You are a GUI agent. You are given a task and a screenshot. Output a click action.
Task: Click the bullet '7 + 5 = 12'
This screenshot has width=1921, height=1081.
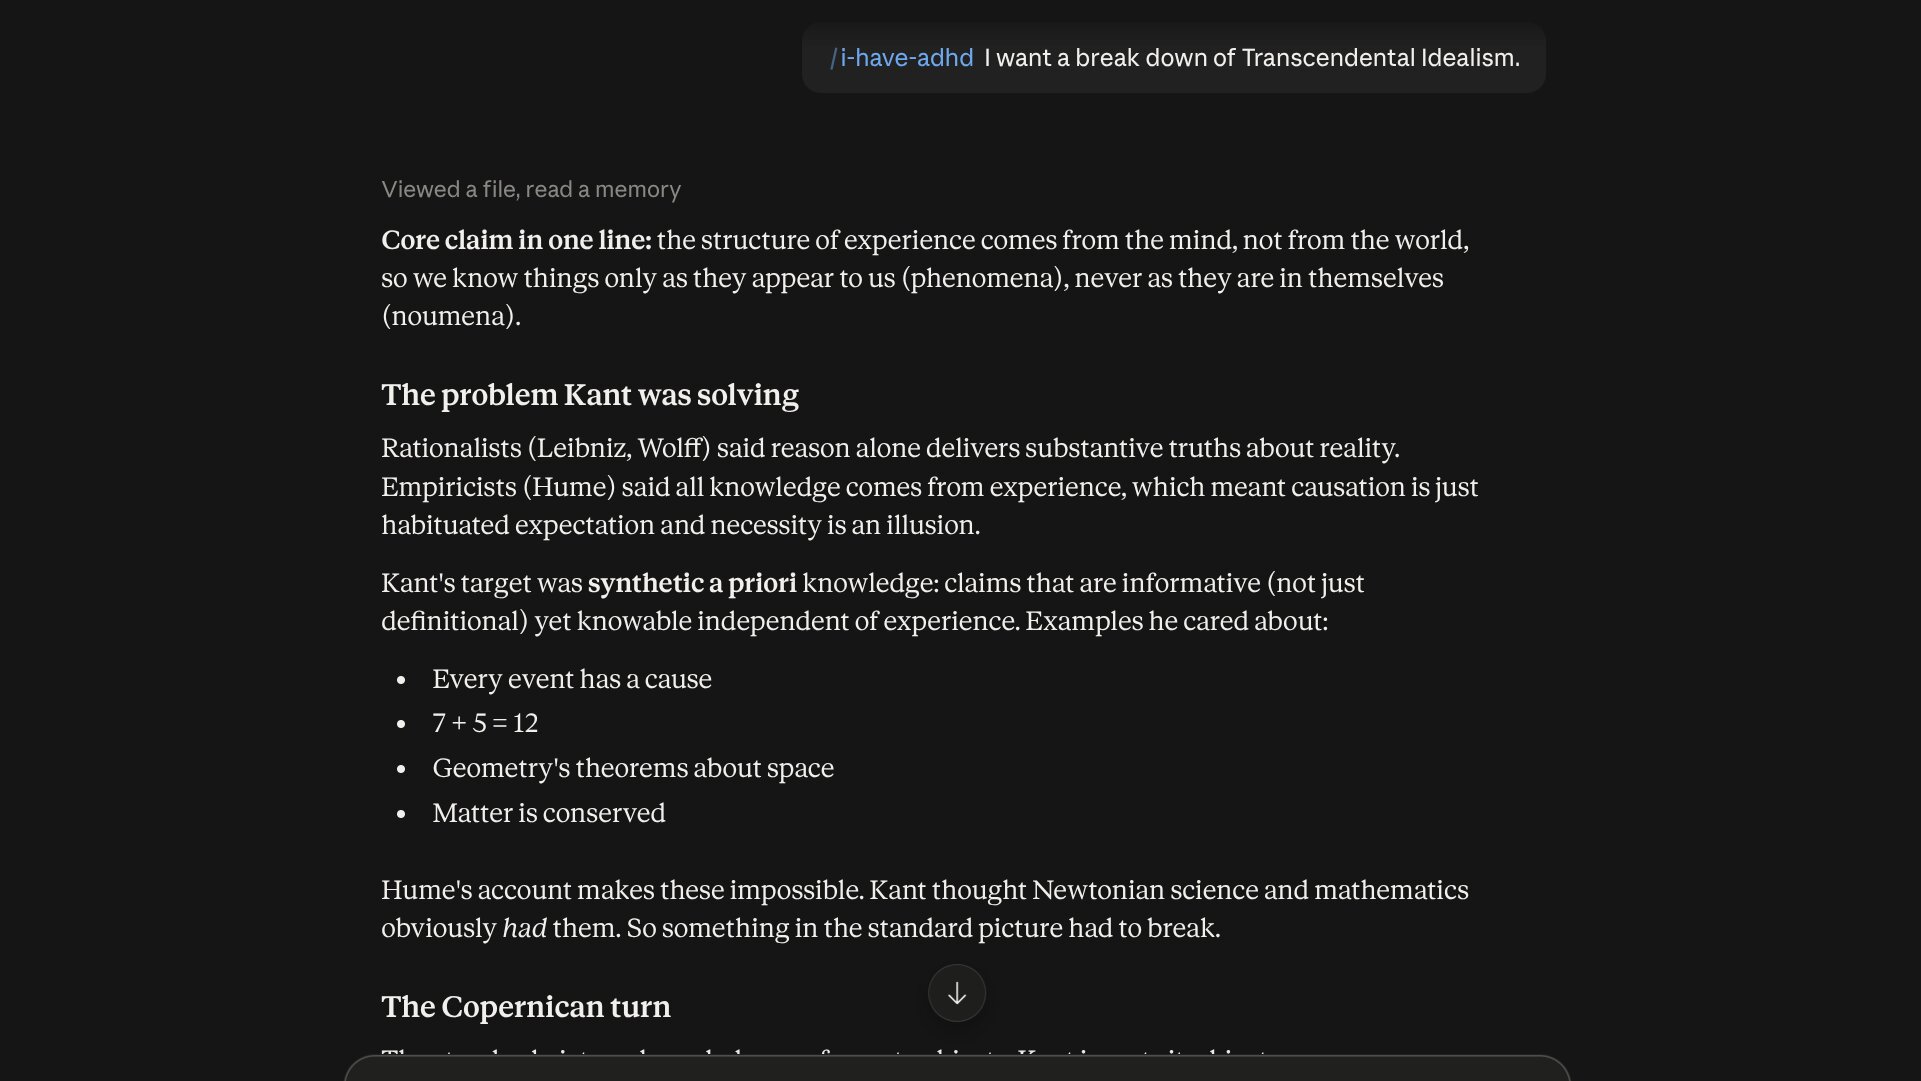click(x=485, y=723)
